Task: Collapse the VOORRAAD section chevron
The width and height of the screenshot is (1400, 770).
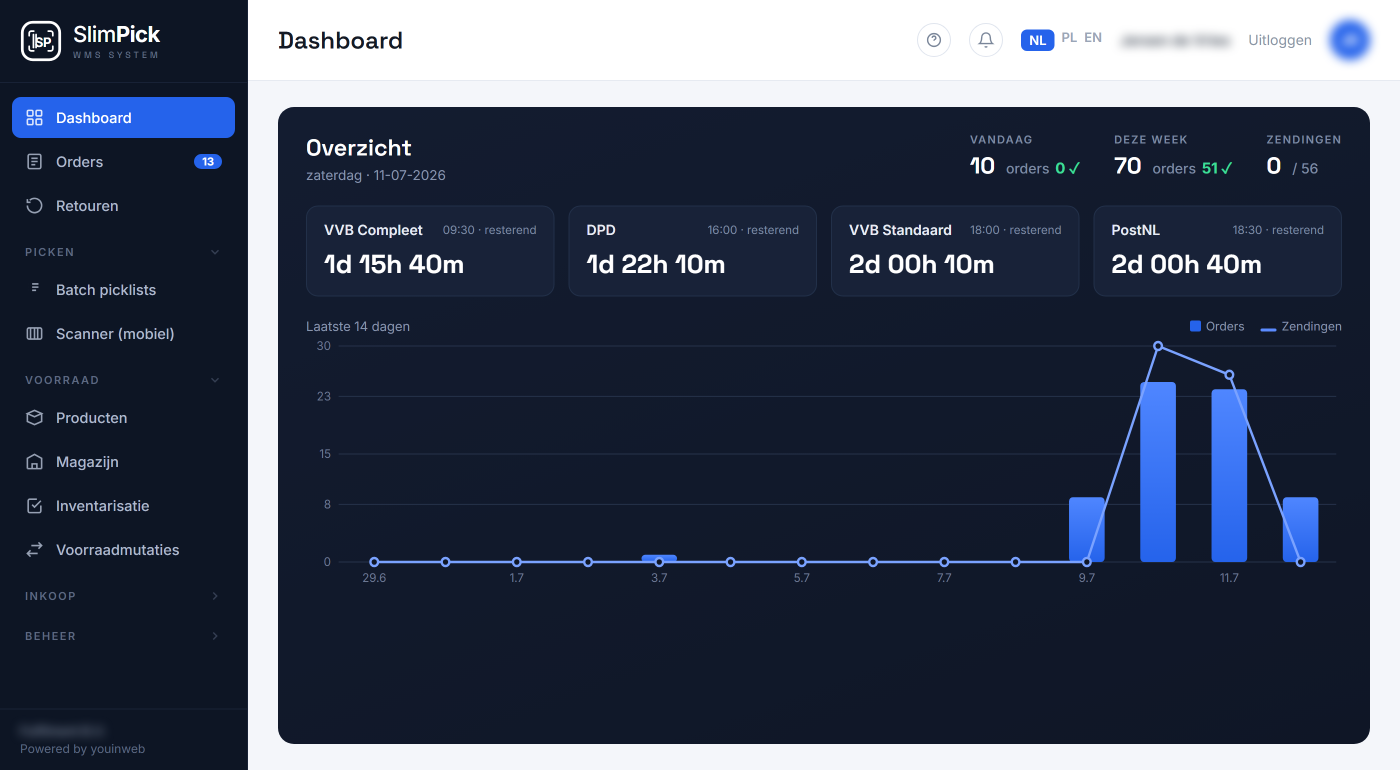Action: coord(215,380)
